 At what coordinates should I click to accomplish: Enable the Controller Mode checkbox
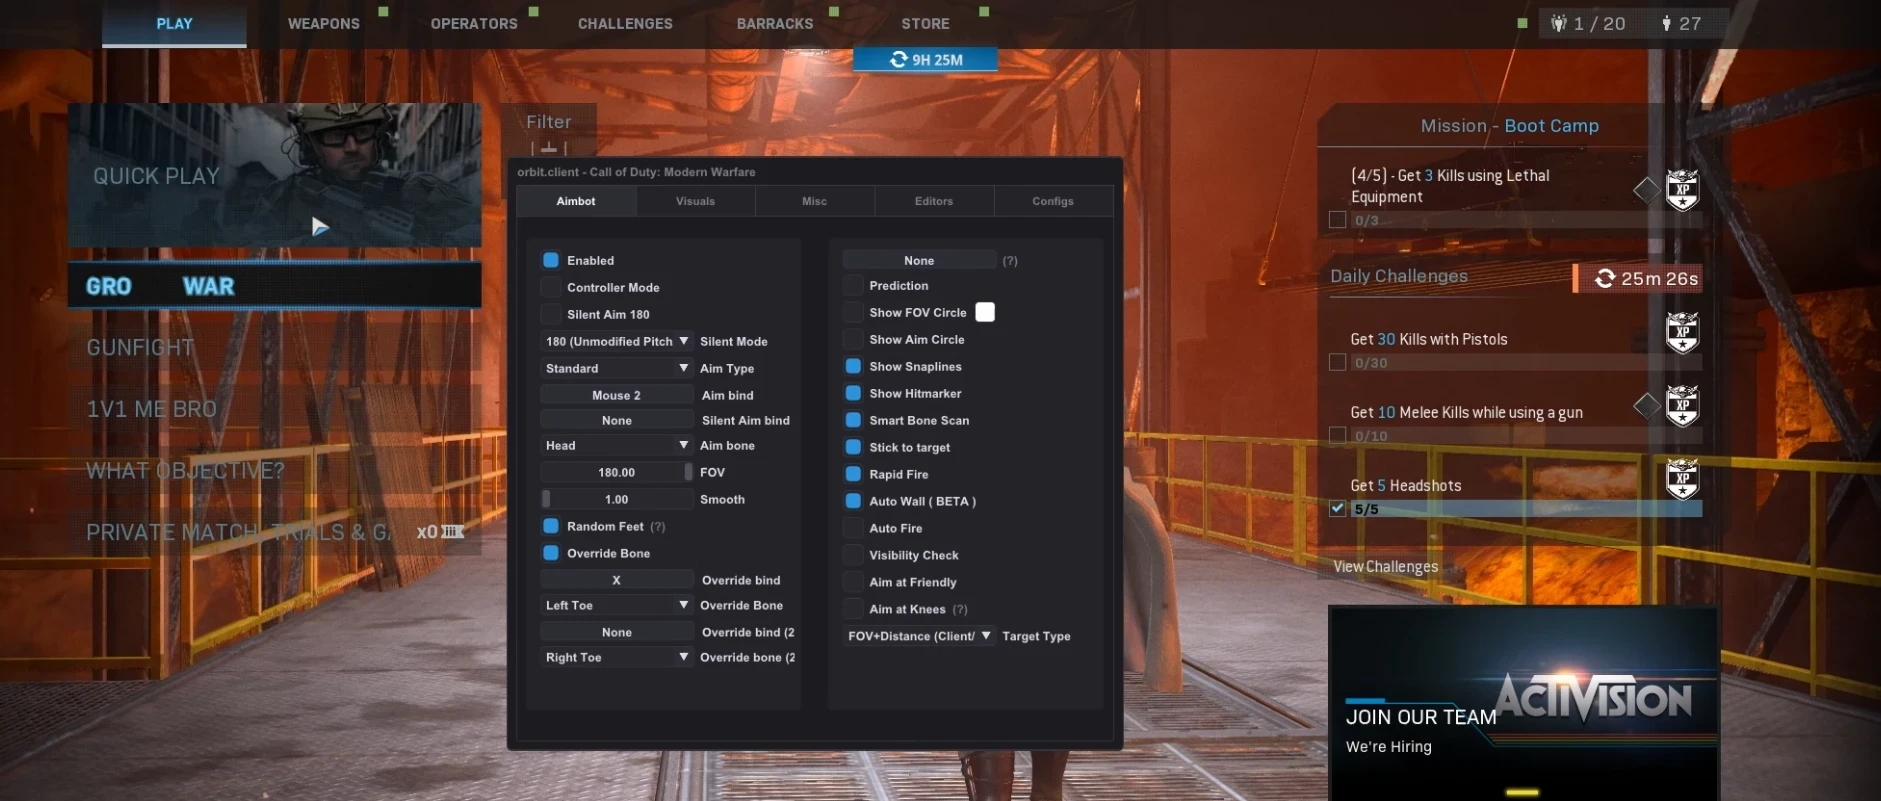(x=551, y=287)
